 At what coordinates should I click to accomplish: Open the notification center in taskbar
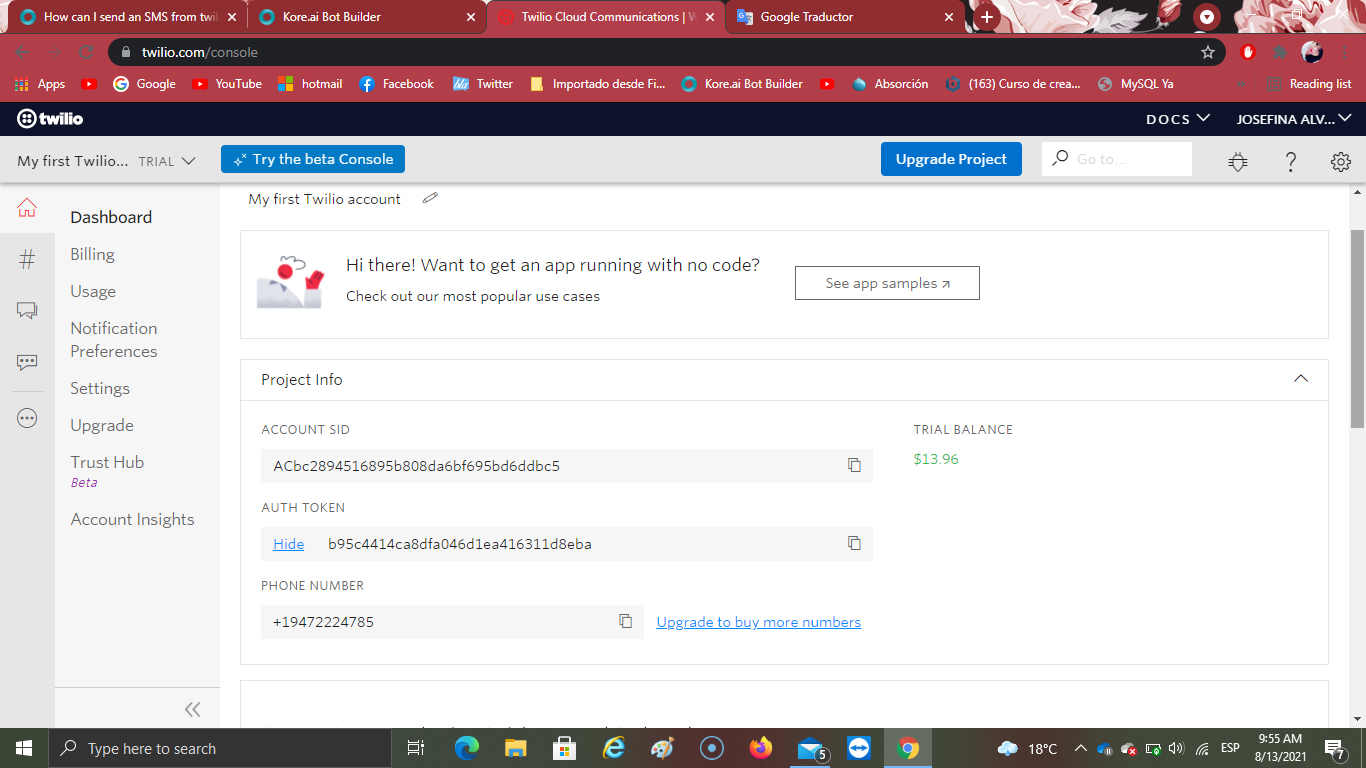1335,748
